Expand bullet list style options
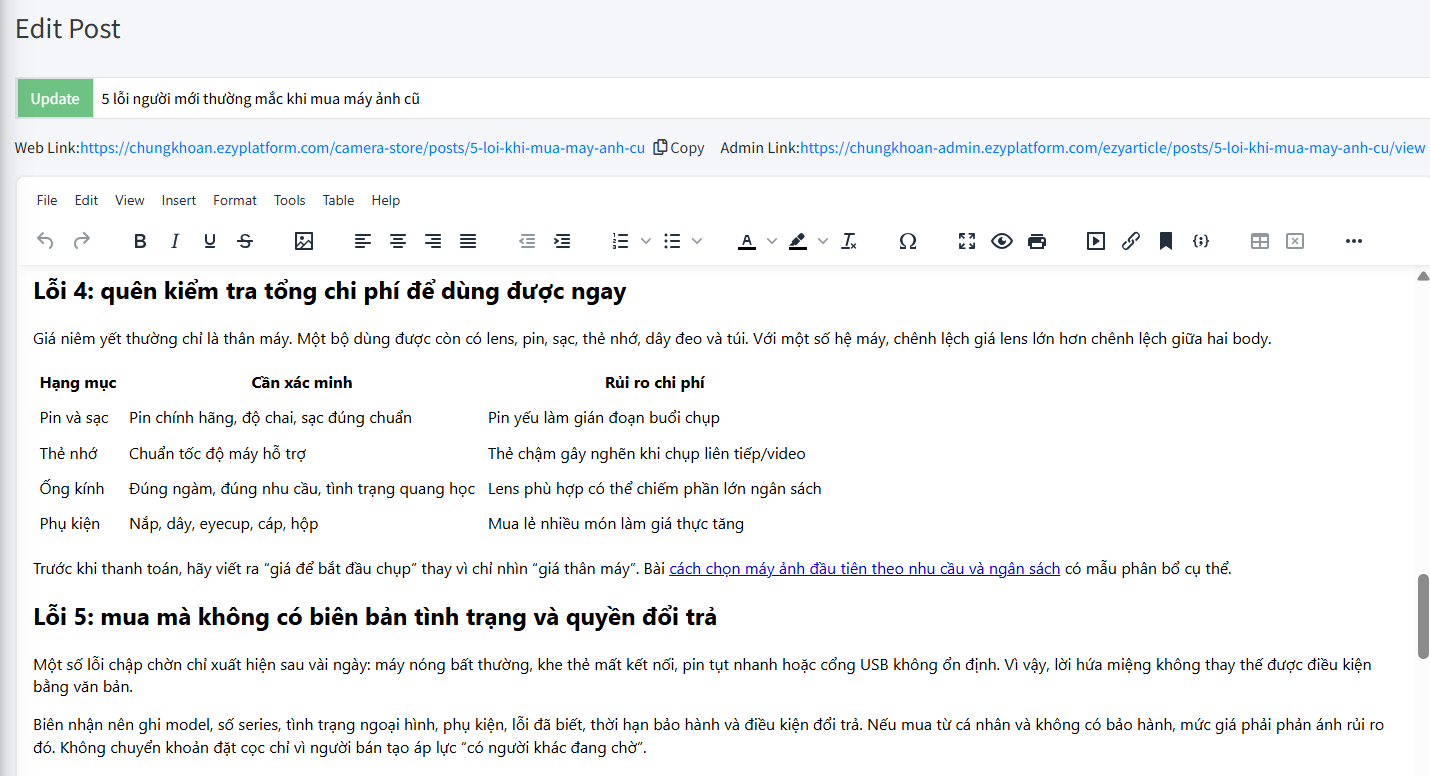The image size is (1430, 776). click(697, 241)
